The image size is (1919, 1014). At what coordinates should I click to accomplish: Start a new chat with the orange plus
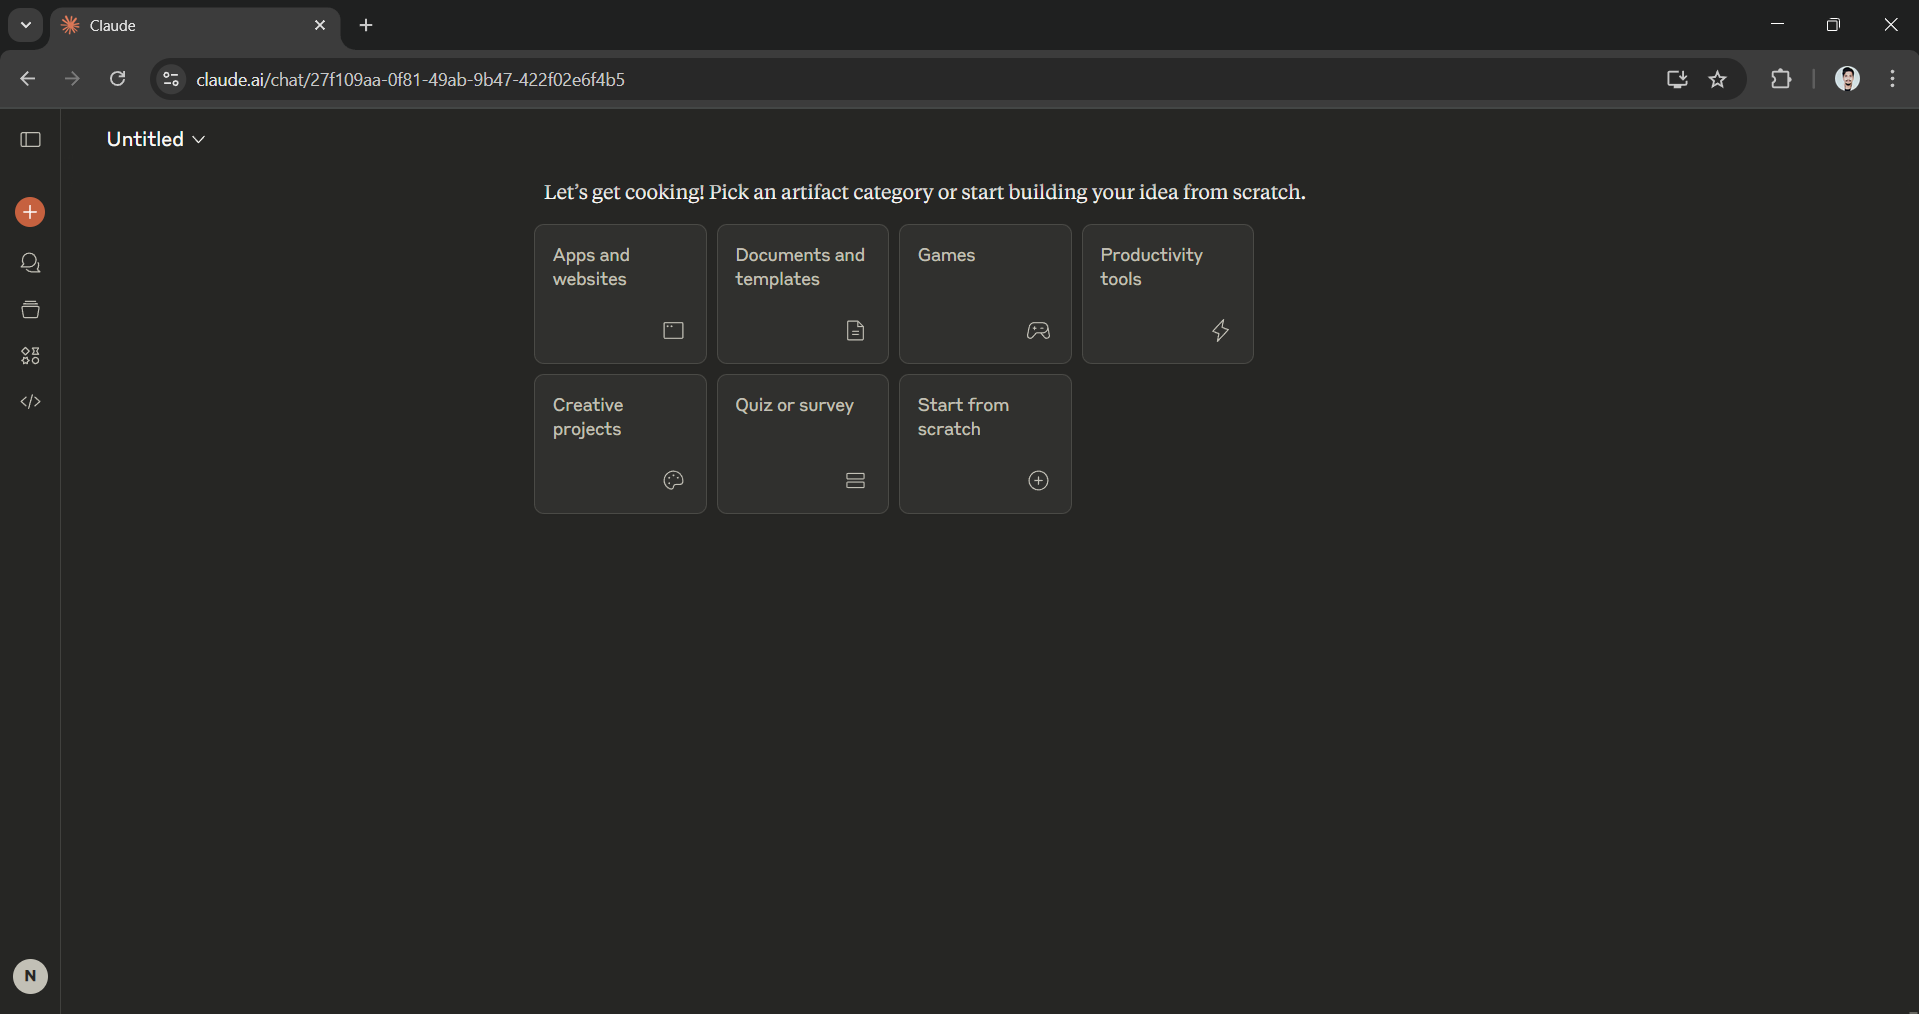click(x=30, y=212)
